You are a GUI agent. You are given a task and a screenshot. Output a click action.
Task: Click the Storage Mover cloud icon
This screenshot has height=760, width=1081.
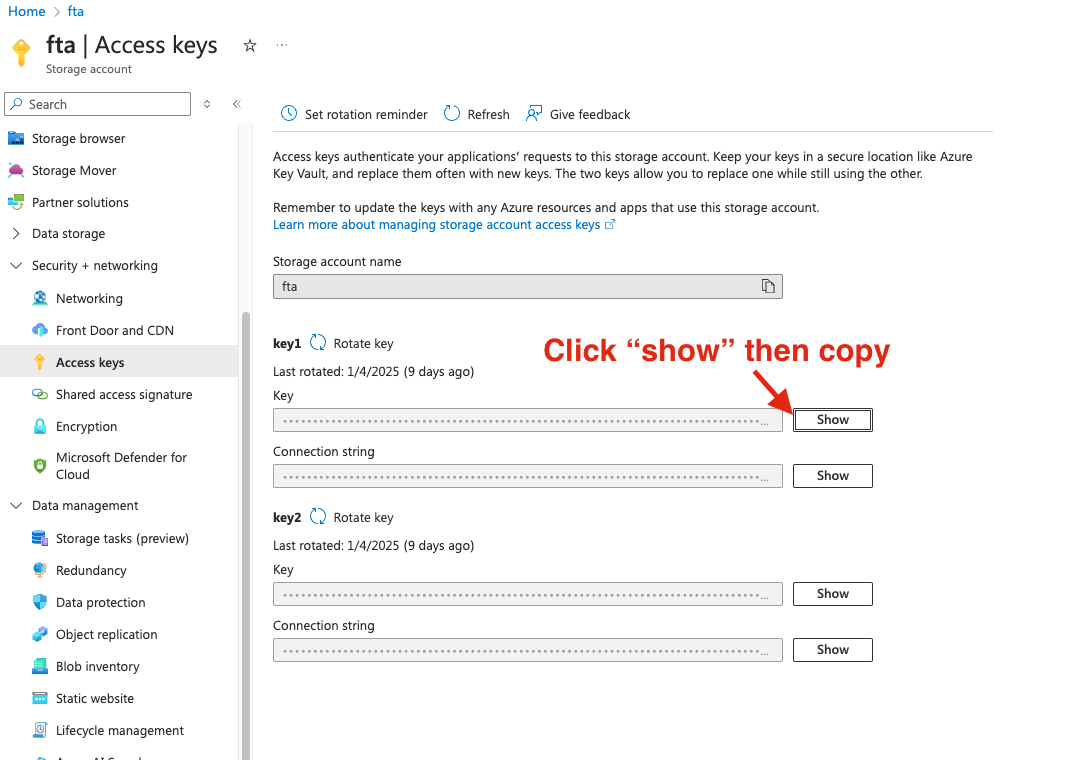pyautogui.click(x=16, y=170)
